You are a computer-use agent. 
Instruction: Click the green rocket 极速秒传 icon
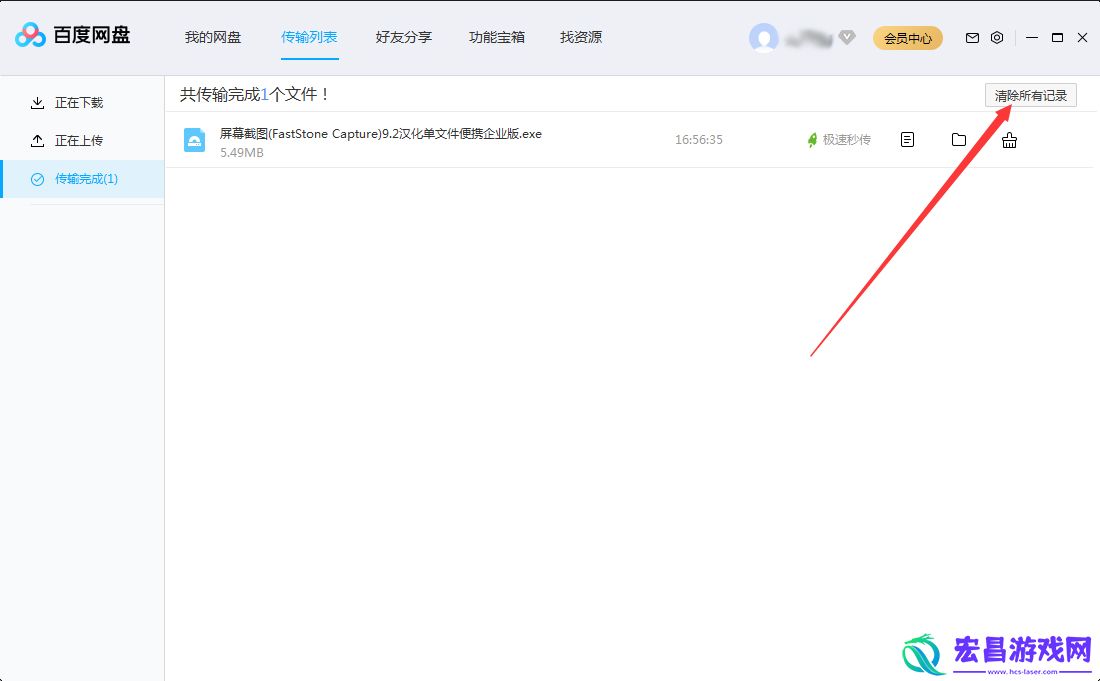[x=812, y=140]
